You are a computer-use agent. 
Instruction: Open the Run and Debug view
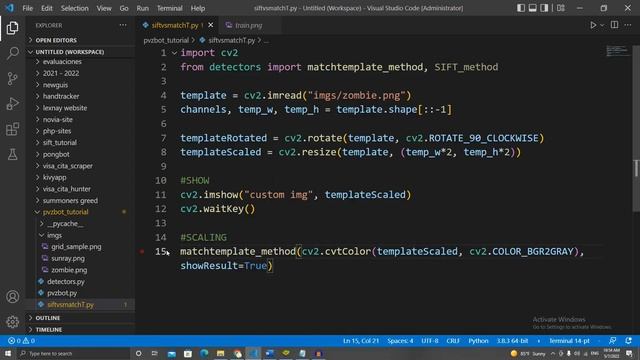(13, 104)
